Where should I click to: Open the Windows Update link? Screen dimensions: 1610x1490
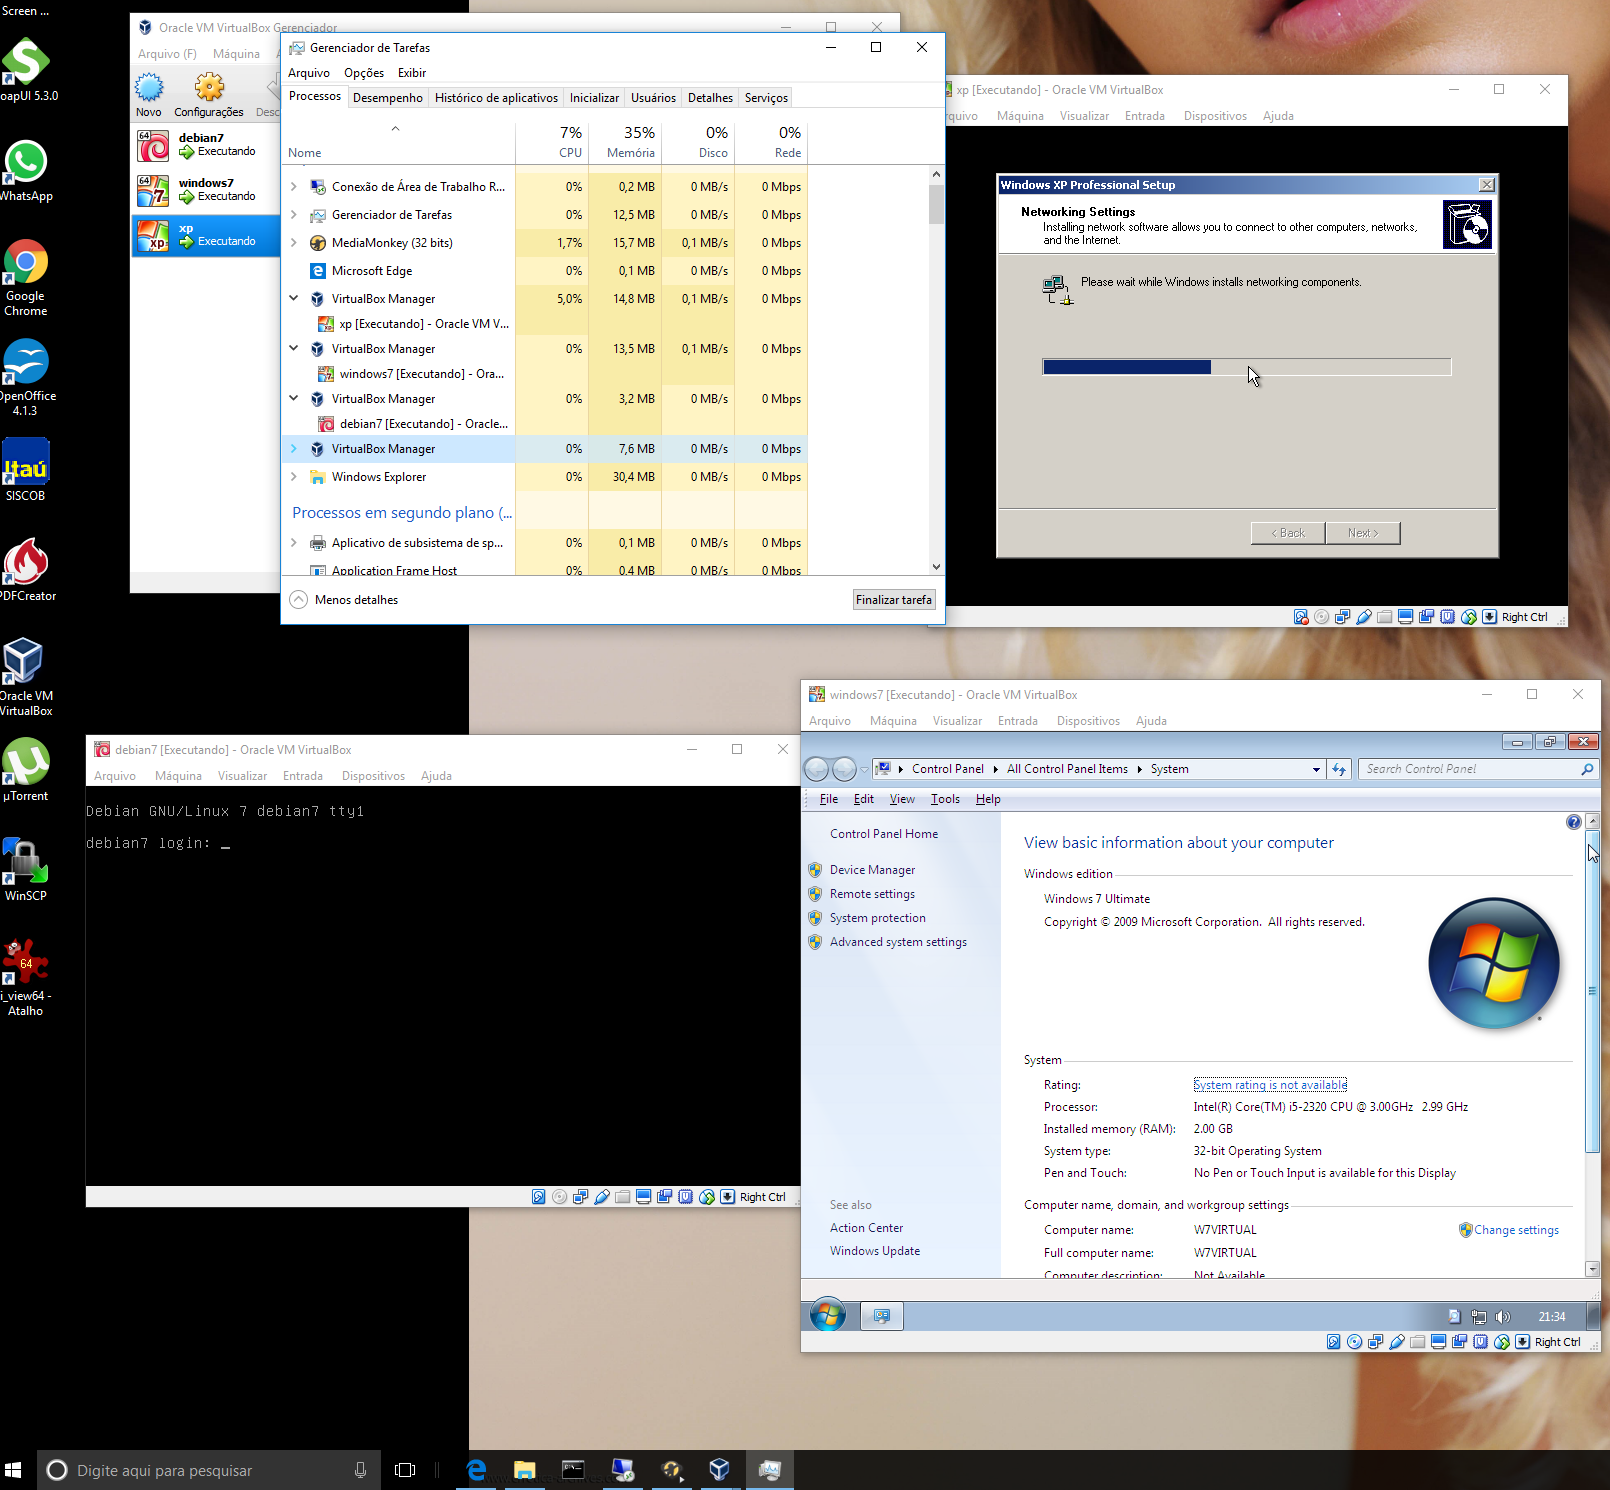[x=875, y=1251]
